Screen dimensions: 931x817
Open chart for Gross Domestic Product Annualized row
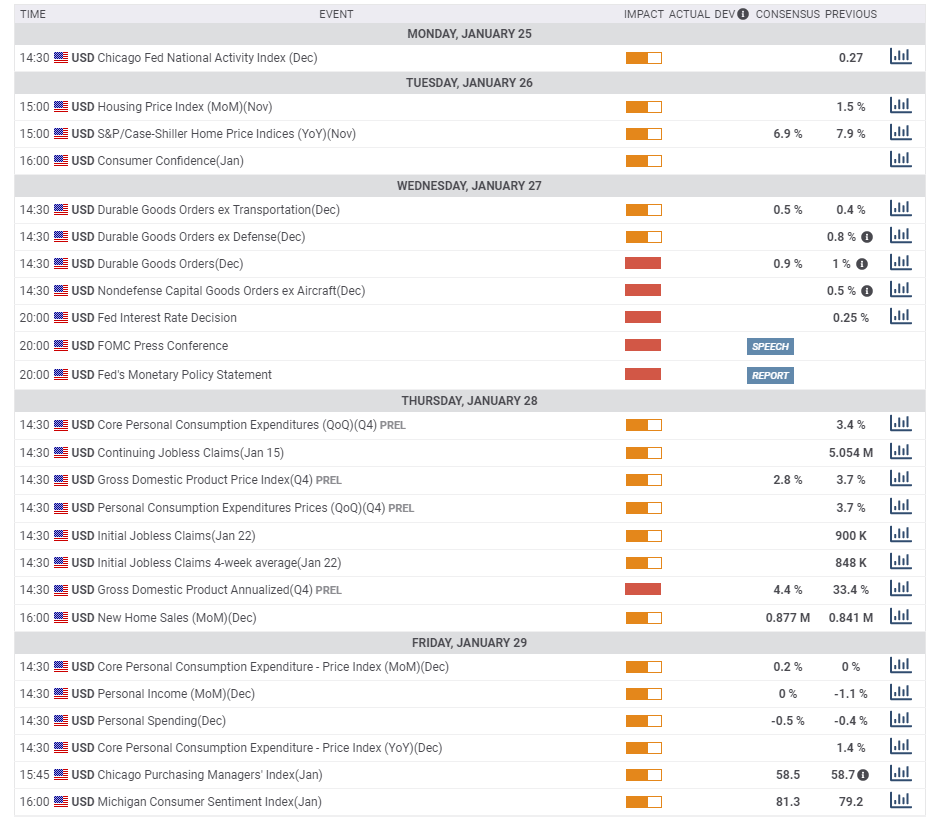(900, 589)
